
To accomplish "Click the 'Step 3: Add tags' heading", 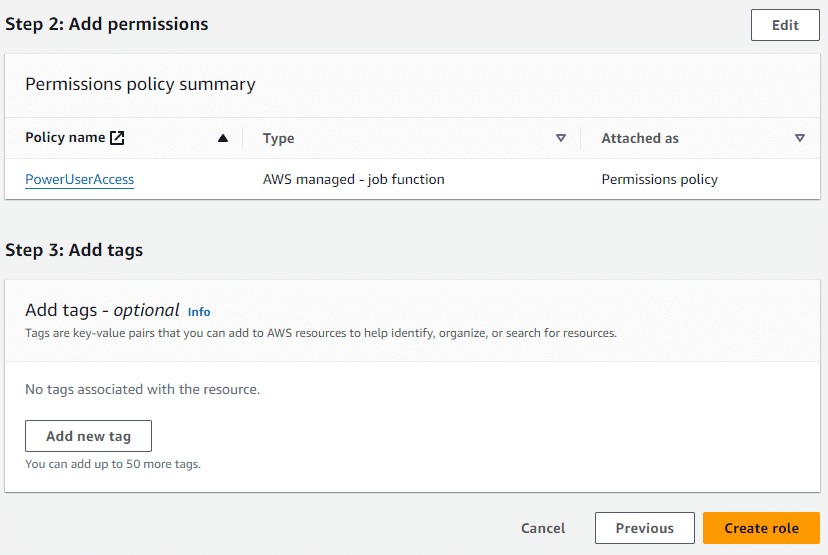I will pyautogui.click(x=74, y=250).
